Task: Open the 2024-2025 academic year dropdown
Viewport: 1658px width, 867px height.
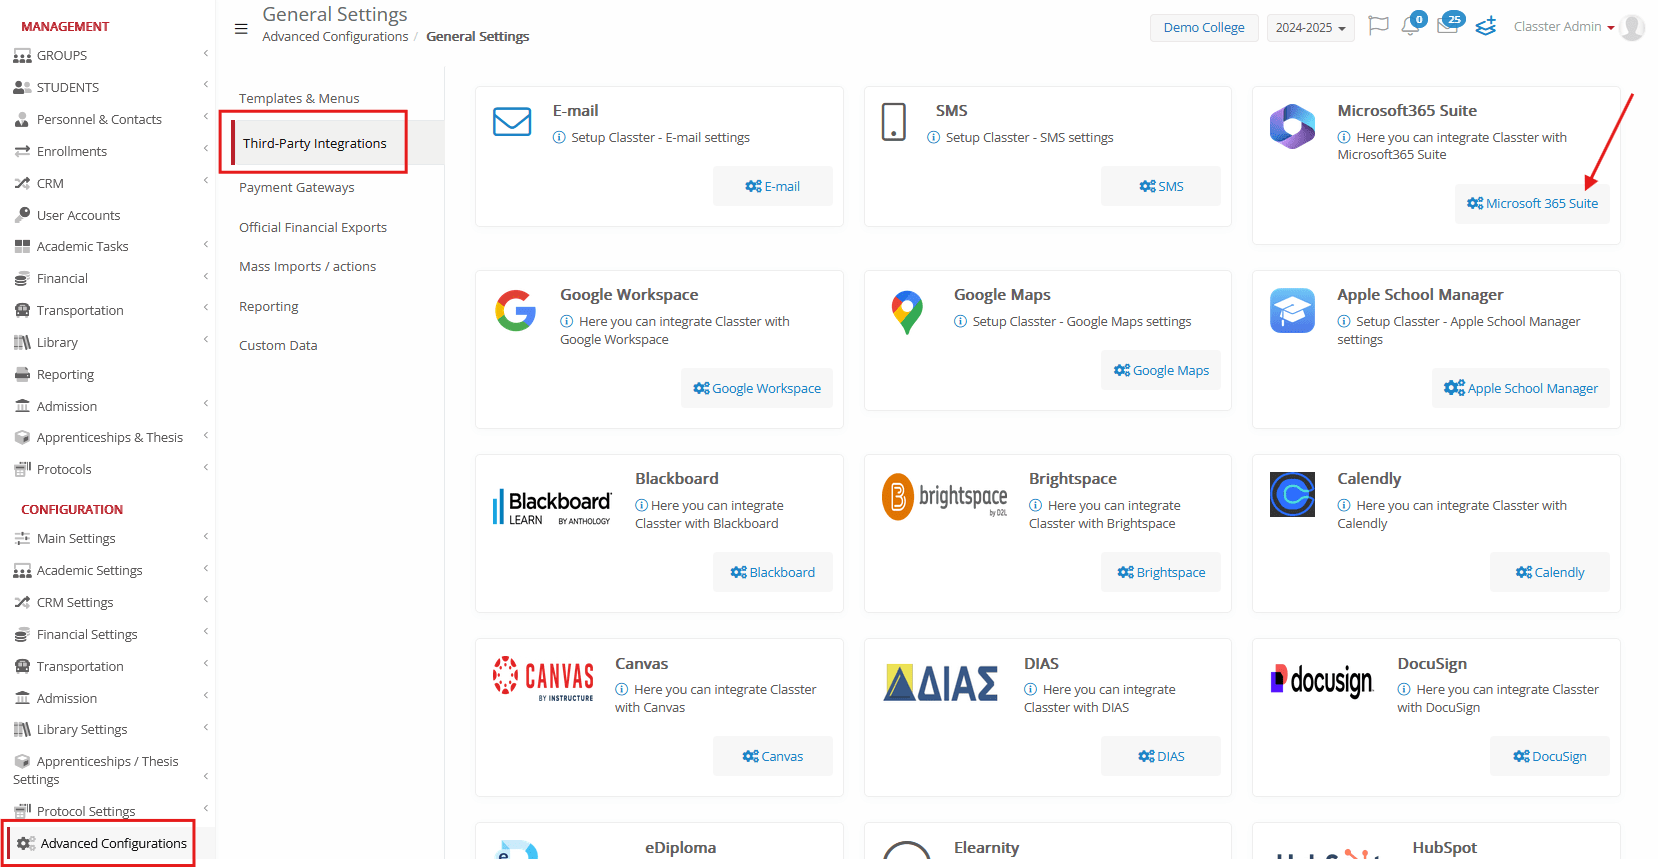Action: pyautogui.click(x=1310, y=28)
